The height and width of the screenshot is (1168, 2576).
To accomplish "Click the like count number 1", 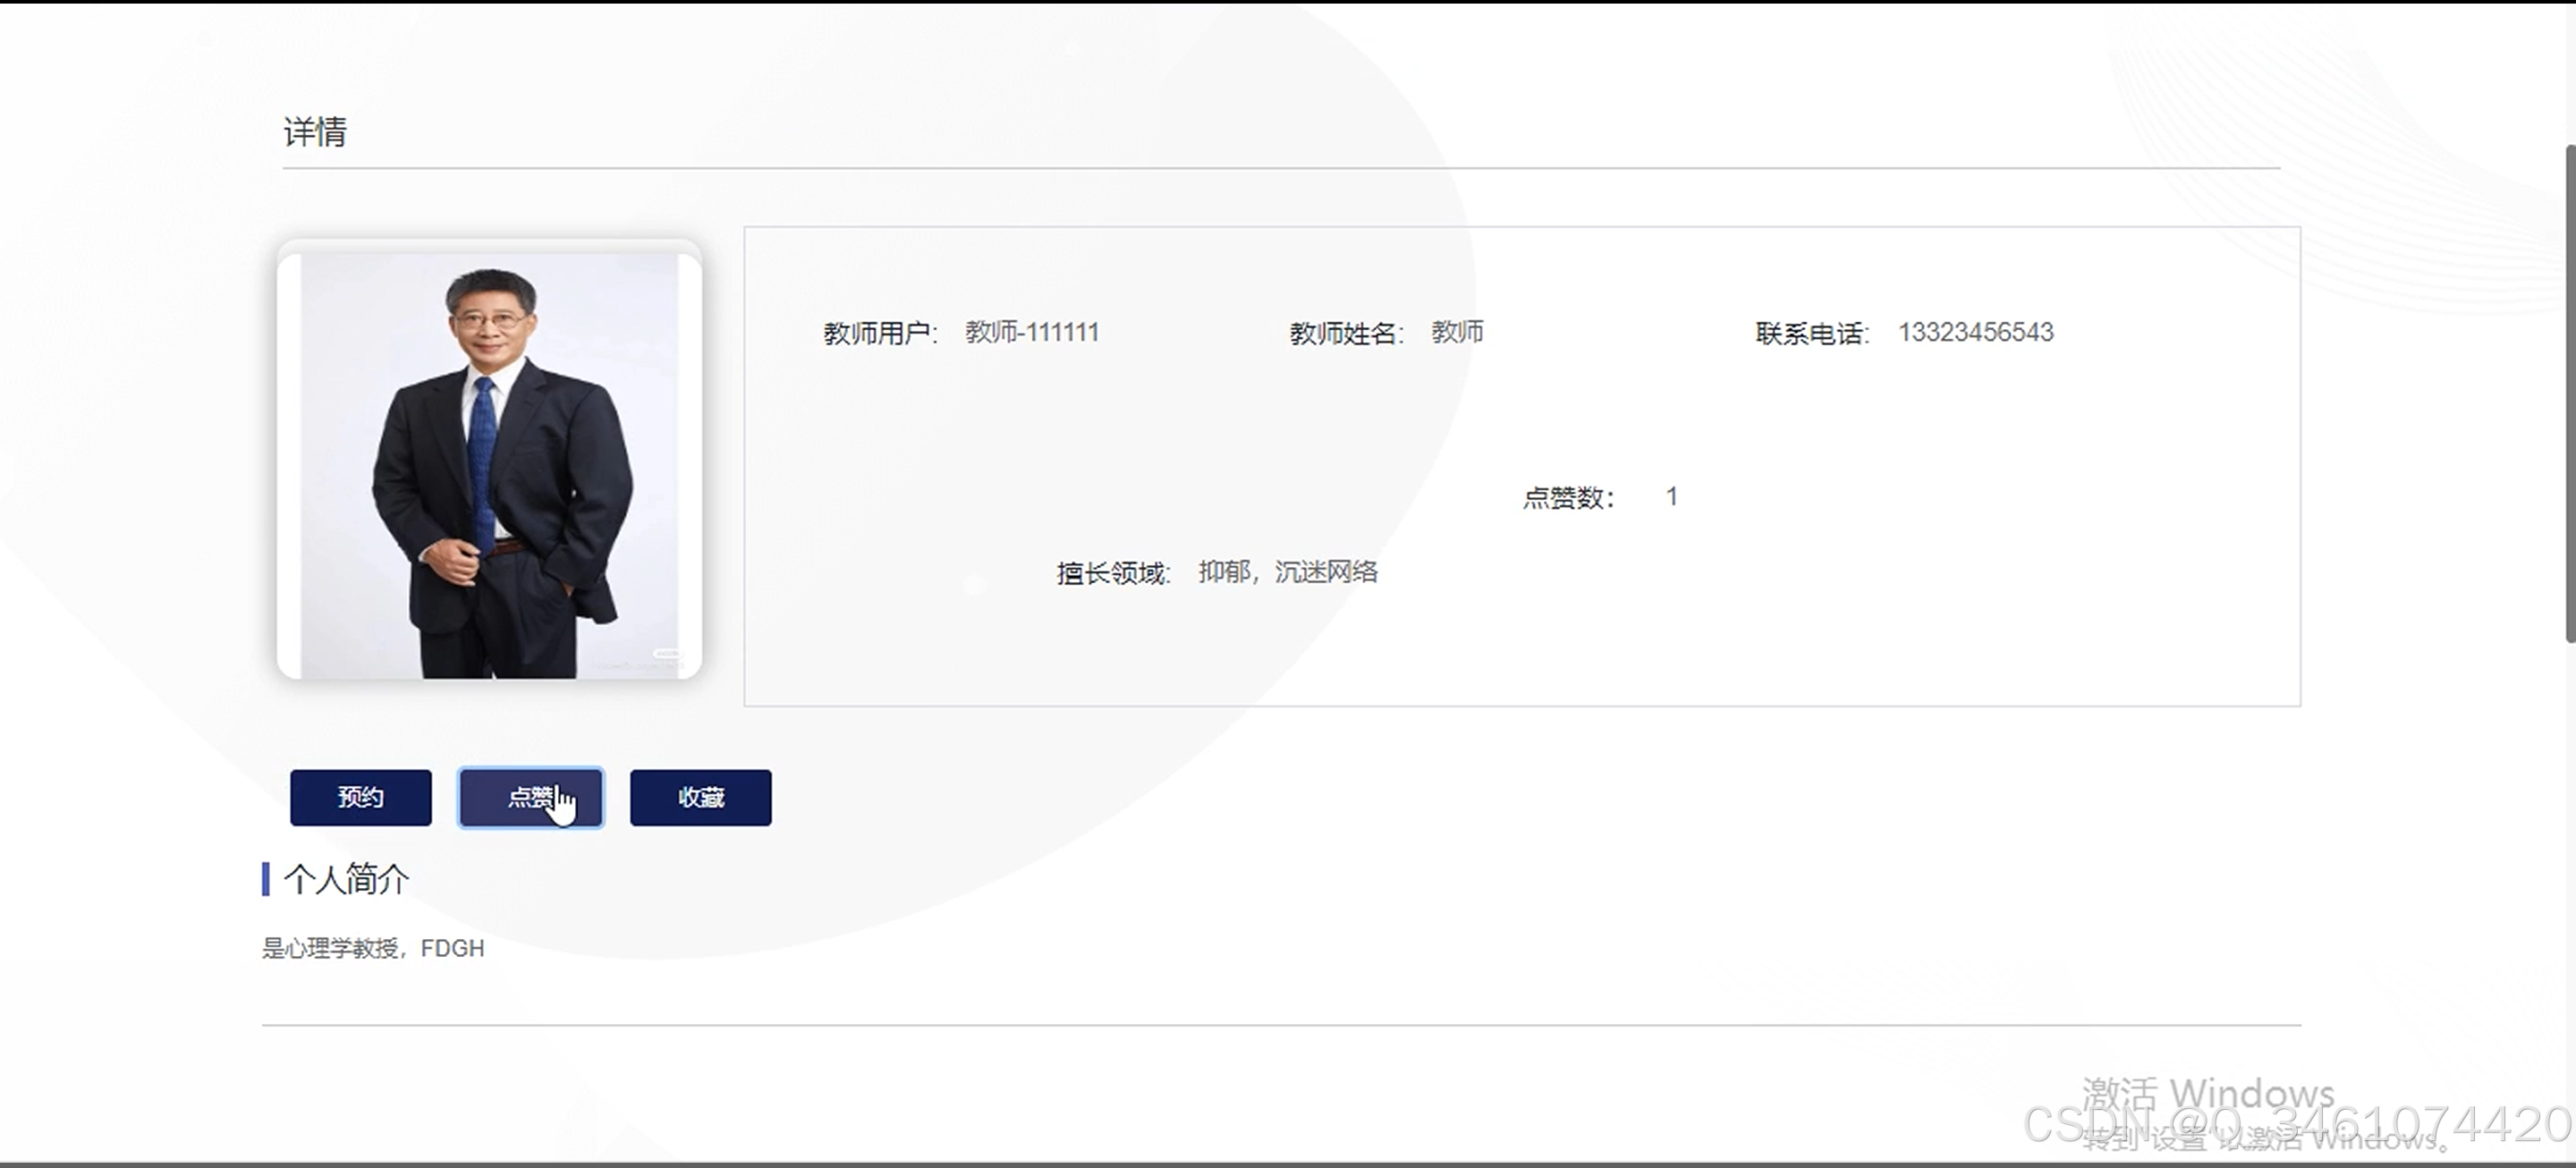I will [x=1671, y=496].
